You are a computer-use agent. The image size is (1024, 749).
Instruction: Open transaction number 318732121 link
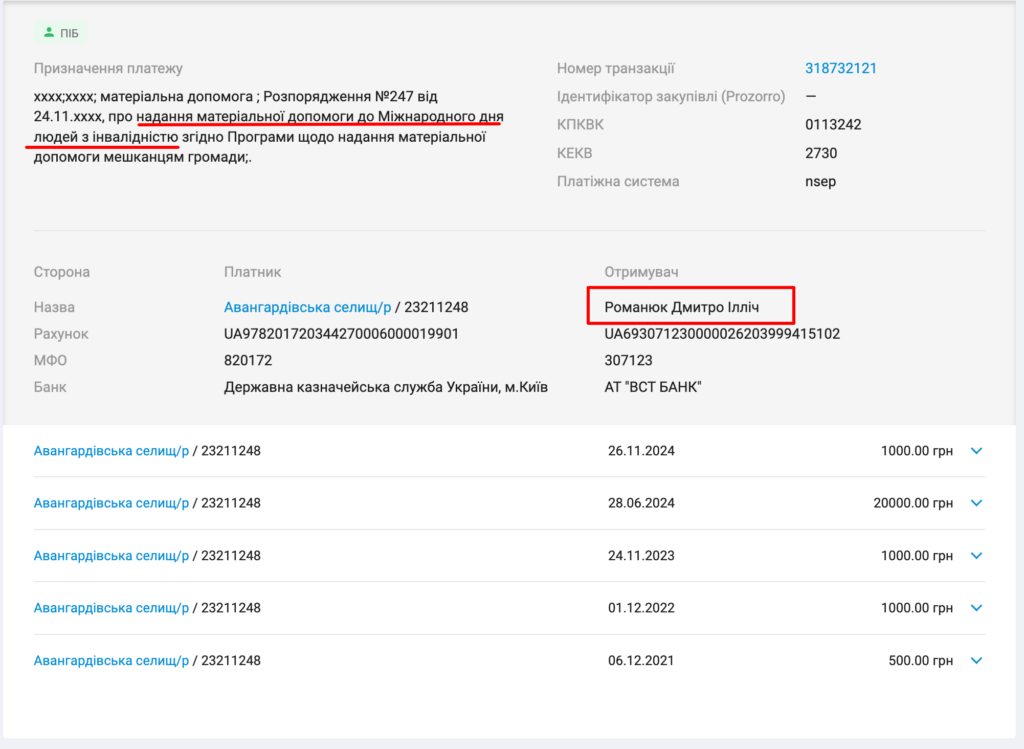(840, 68)
